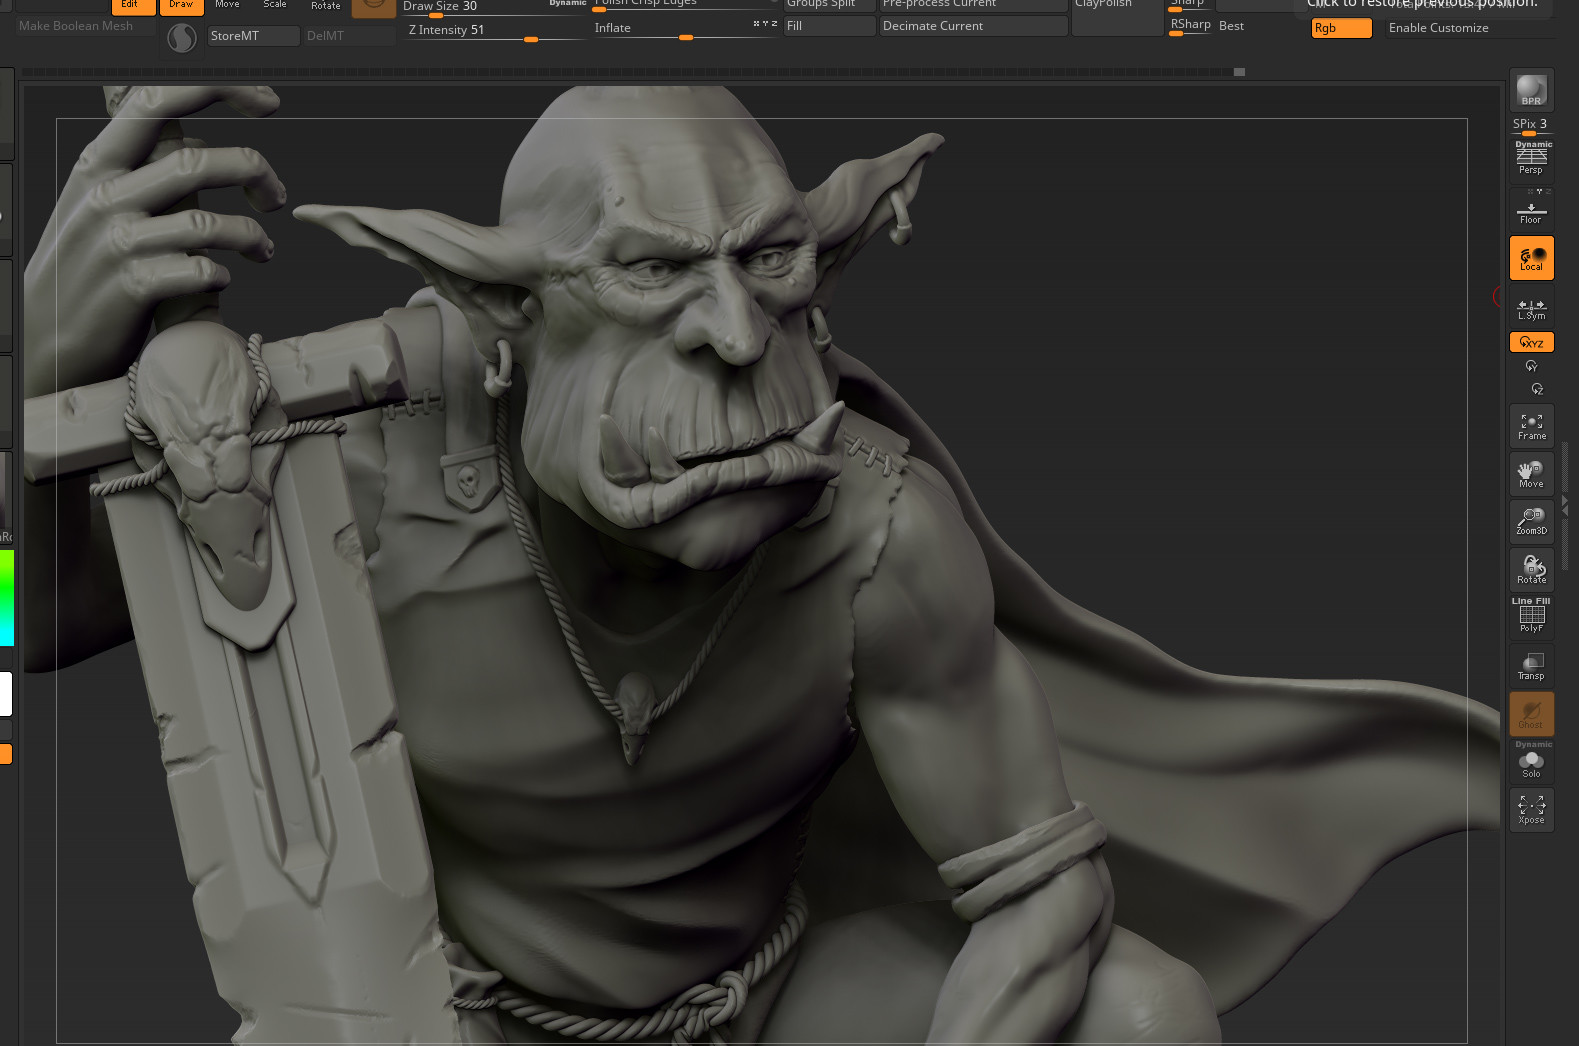Toggle Transp transparency mode
The height and width of the screenshot is (1046, 1579).
[1531, 666]
